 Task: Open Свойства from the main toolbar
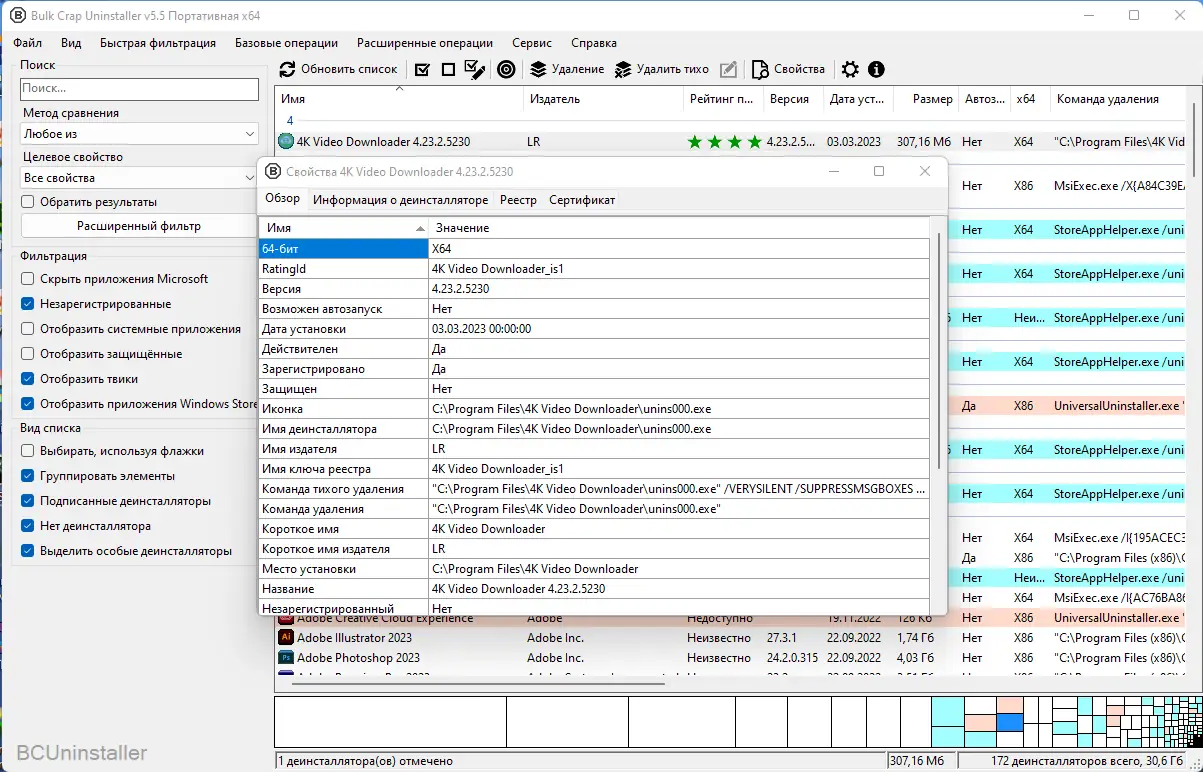click(788, 69)
